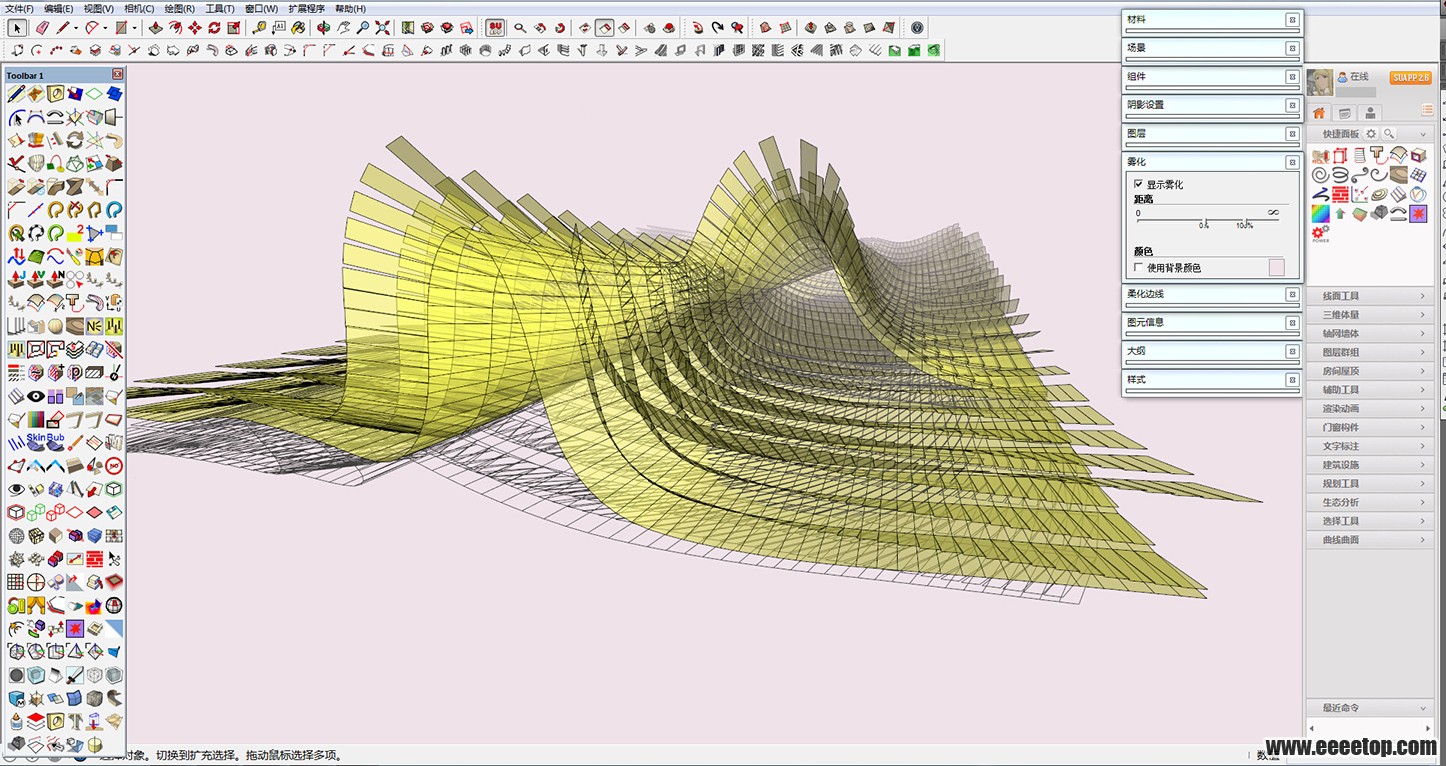Open the 帮助(H) menu

tap(350, 8)
